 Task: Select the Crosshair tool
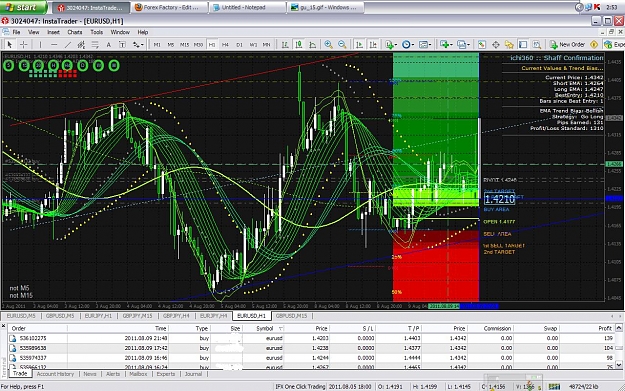24,45
